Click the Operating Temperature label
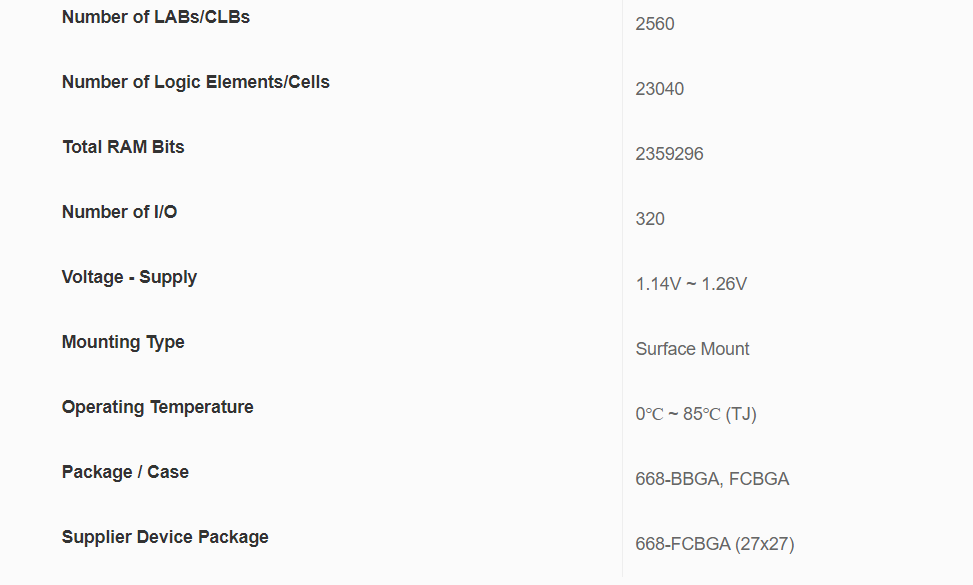 click(157, 407)
